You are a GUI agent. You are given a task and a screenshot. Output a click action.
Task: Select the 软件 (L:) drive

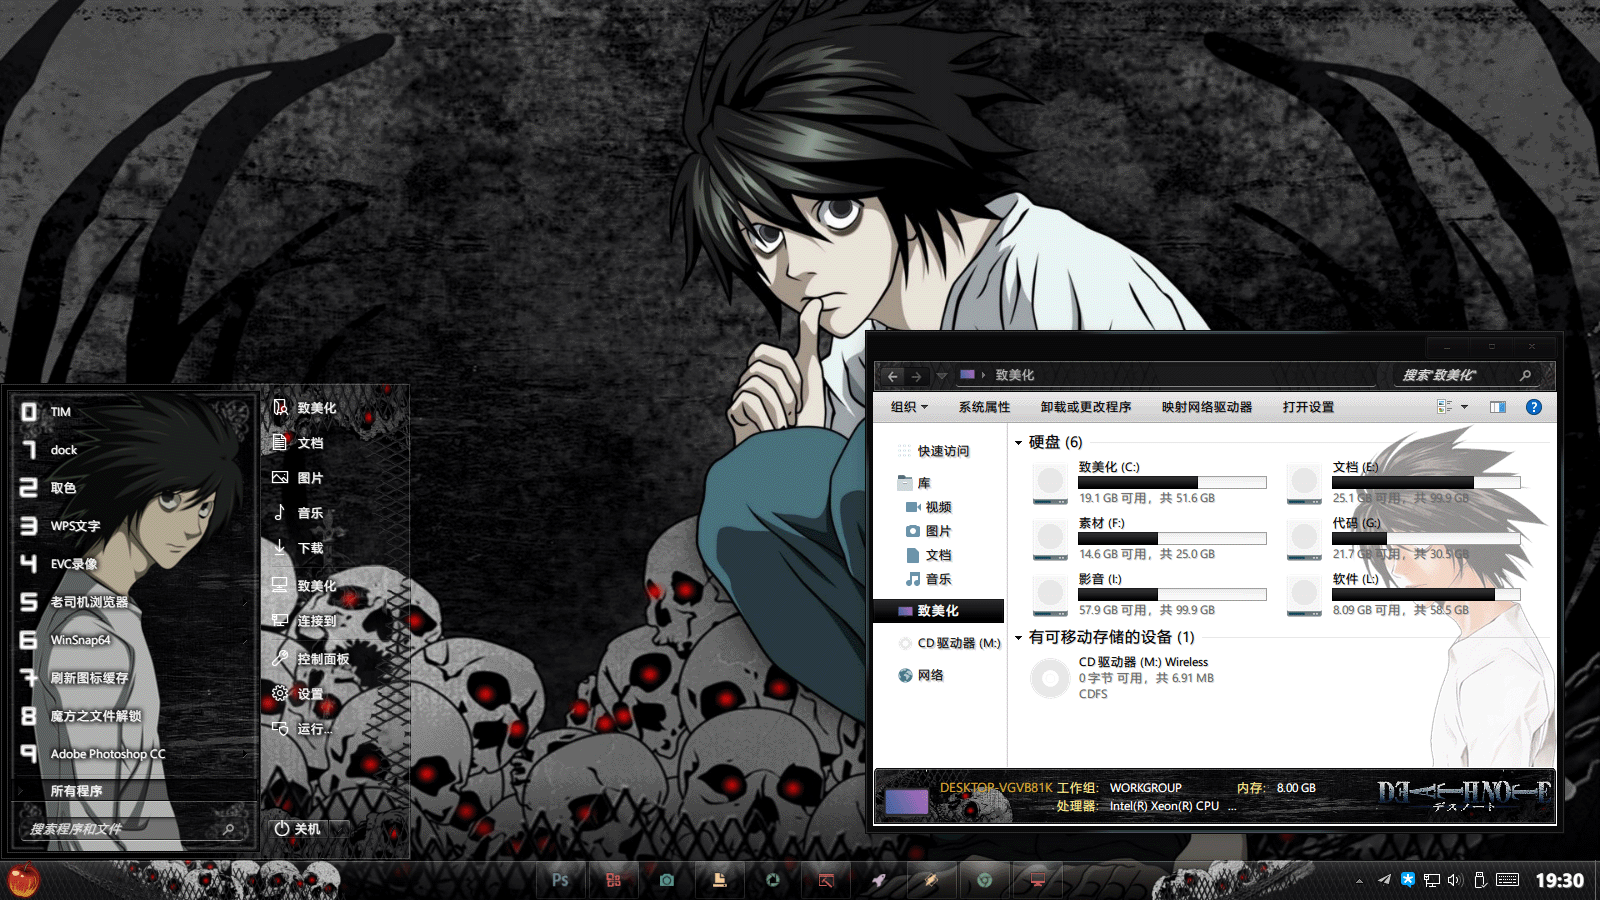point(1403,594)
